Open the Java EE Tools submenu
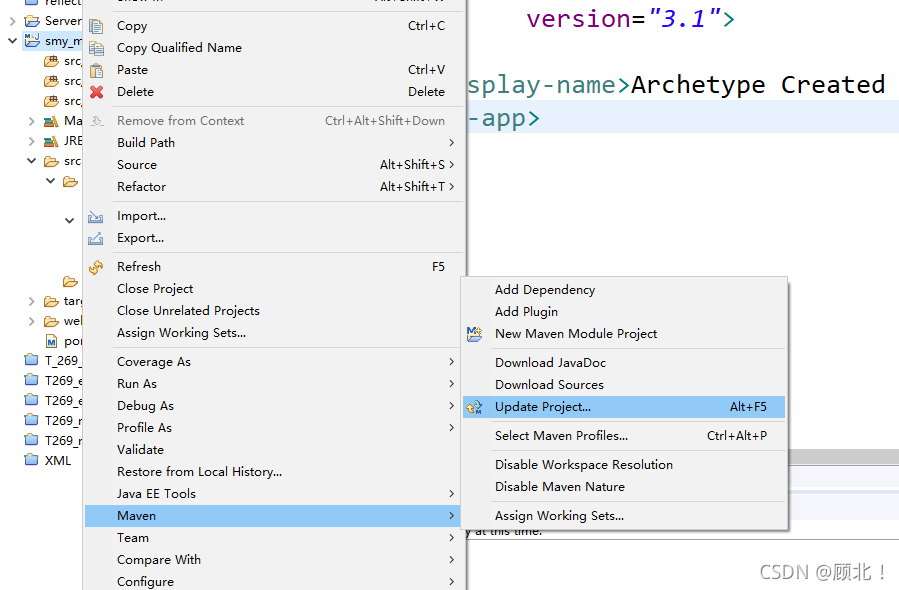The image size is (899, 590). [273, 494]
